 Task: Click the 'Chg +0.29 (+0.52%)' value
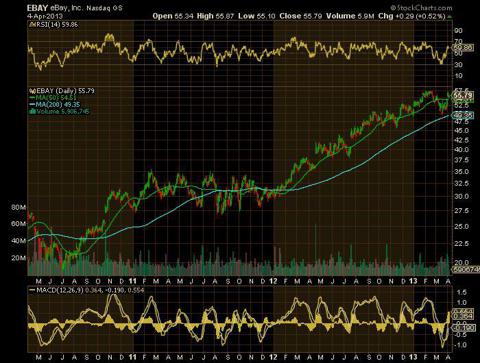point(411,16)
